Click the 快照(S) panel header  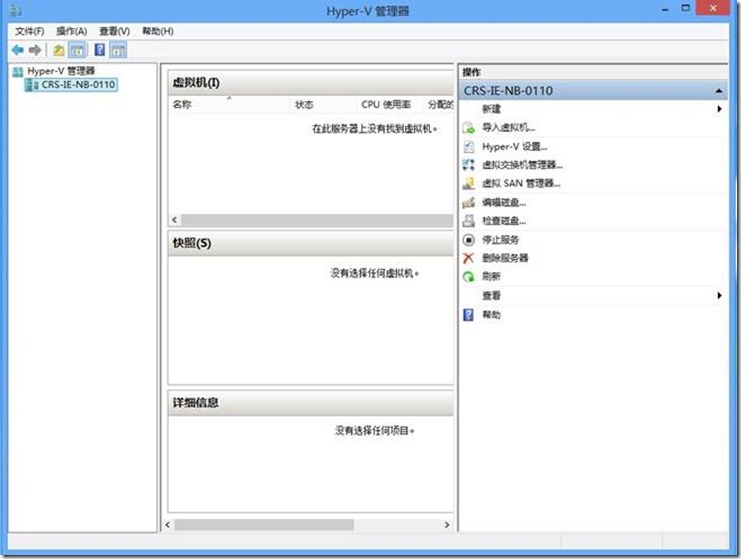310,243
